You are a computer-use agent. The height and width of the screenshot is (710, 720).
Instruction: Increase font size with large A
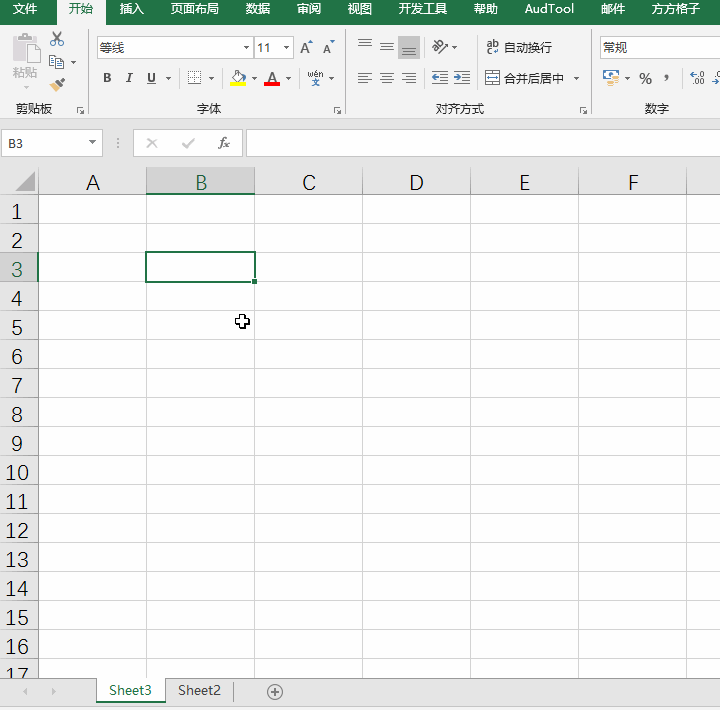(306, 47)
